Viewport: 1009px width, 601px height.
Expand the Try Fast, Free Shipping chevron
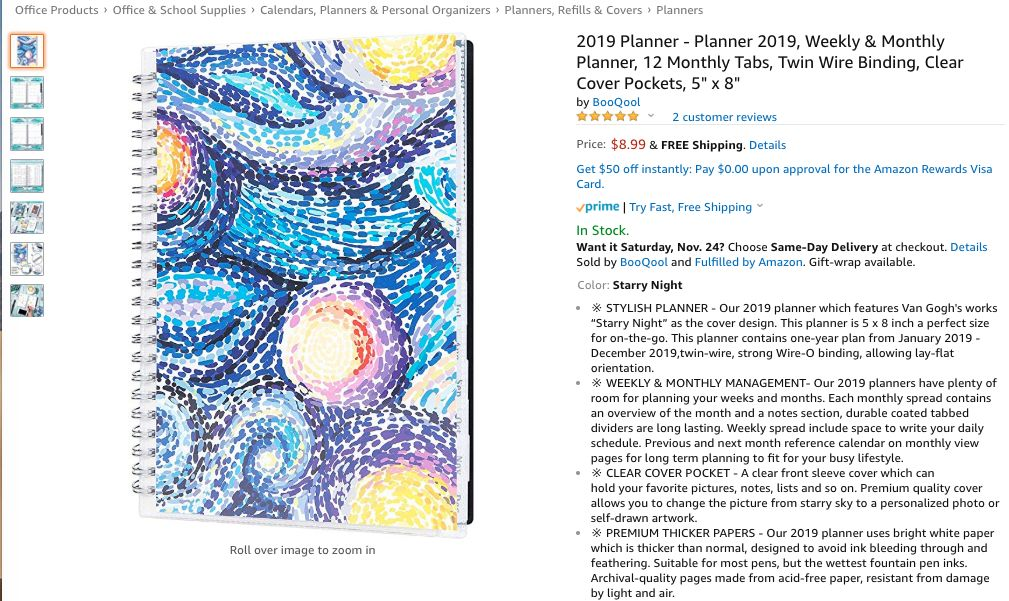[760, 206]
